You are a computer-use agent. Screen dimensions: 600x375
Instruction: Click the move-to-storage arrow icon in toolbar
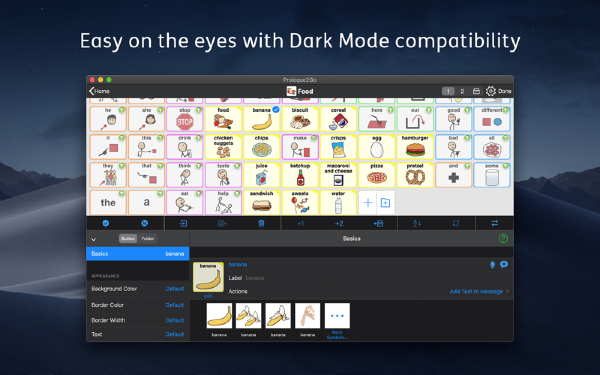378,223
